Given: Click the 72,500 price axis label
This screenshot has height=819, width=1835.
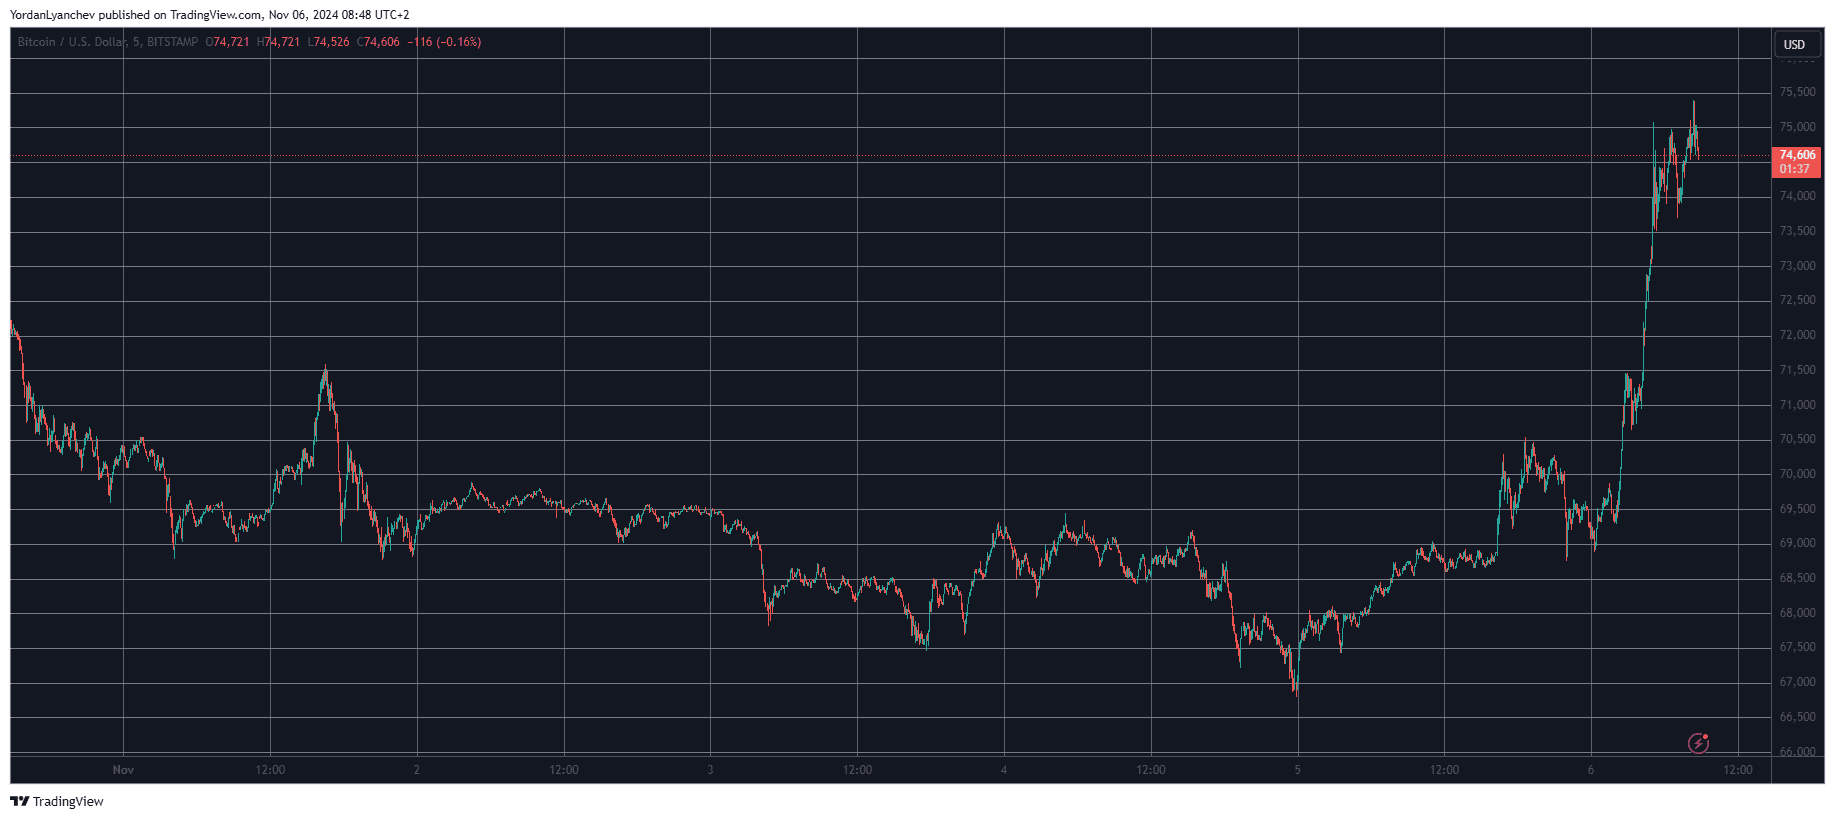Looking at the screenshot, I should [1797, 300].
